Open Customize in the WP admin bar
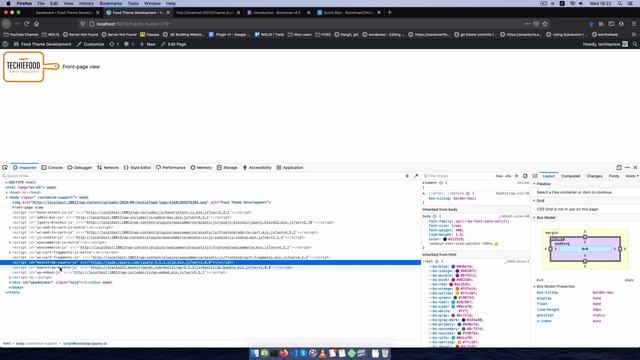Viewport: 640px width, 360px height. click(90, 44)
